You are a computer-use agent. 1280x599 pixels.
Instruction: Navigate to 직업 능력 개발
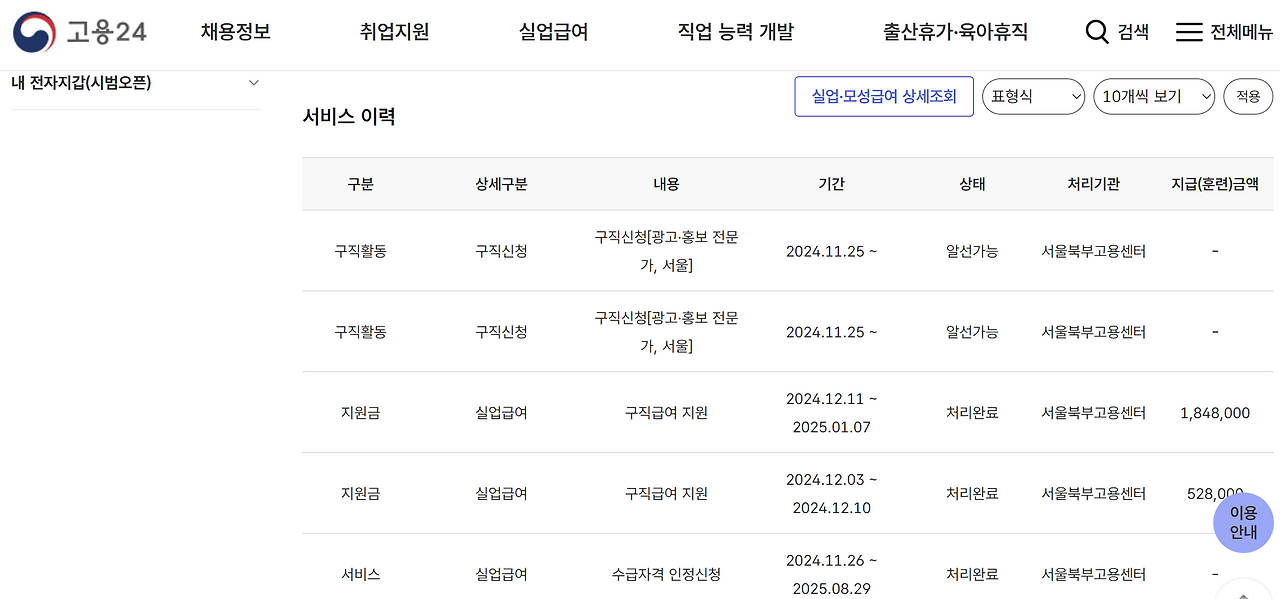pyautogui.click(x=735, y=31)
